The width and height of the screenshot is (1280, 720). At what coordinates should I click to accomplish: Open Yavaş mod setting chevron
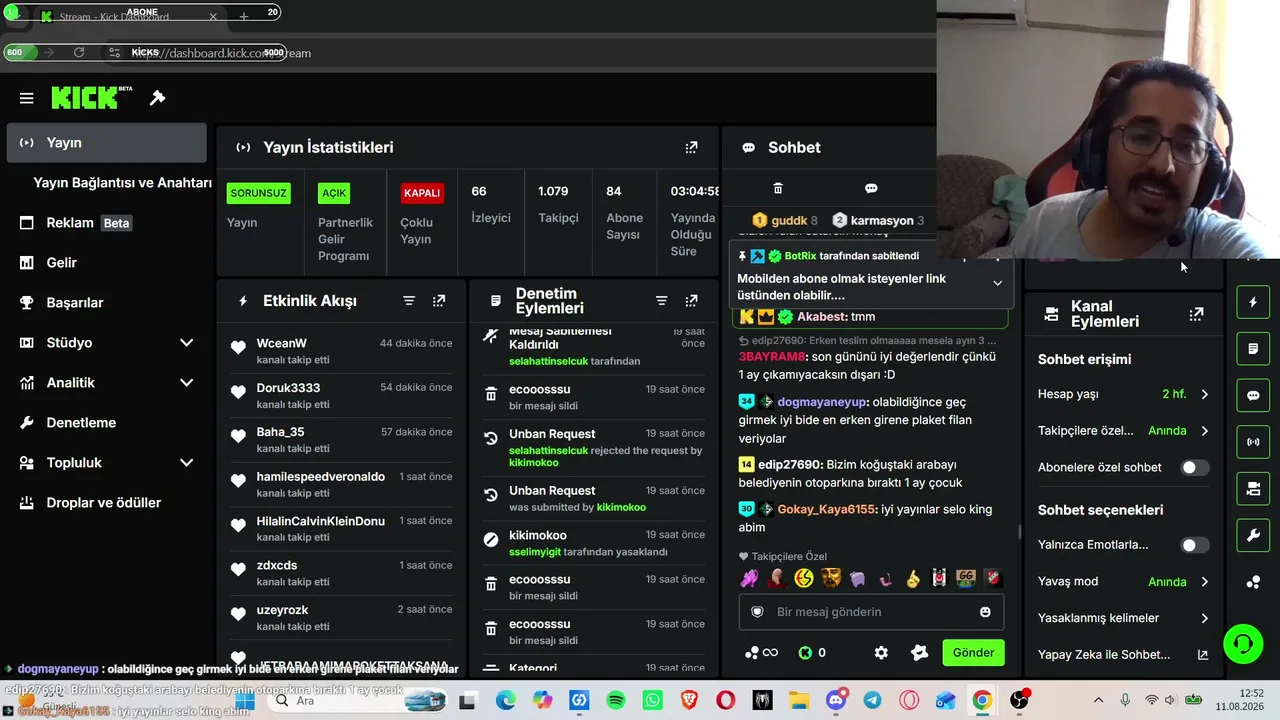click(x=1204, y=582)
